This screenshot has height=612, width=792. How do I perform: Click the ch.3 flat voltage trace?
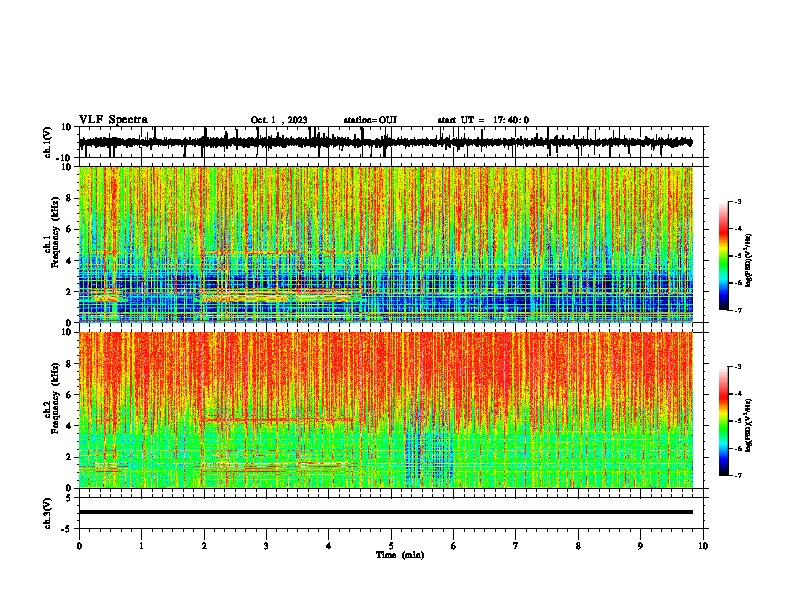click(385, 512)
